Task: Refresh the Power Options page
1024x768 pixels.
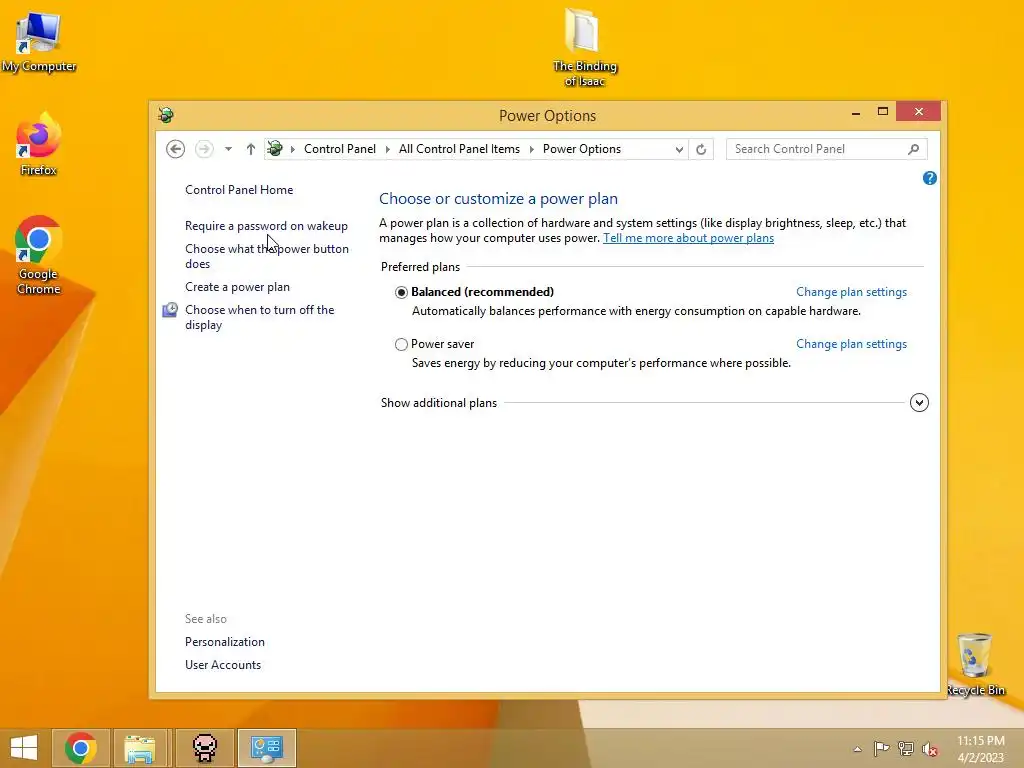Action: click(x=701, y=150)
